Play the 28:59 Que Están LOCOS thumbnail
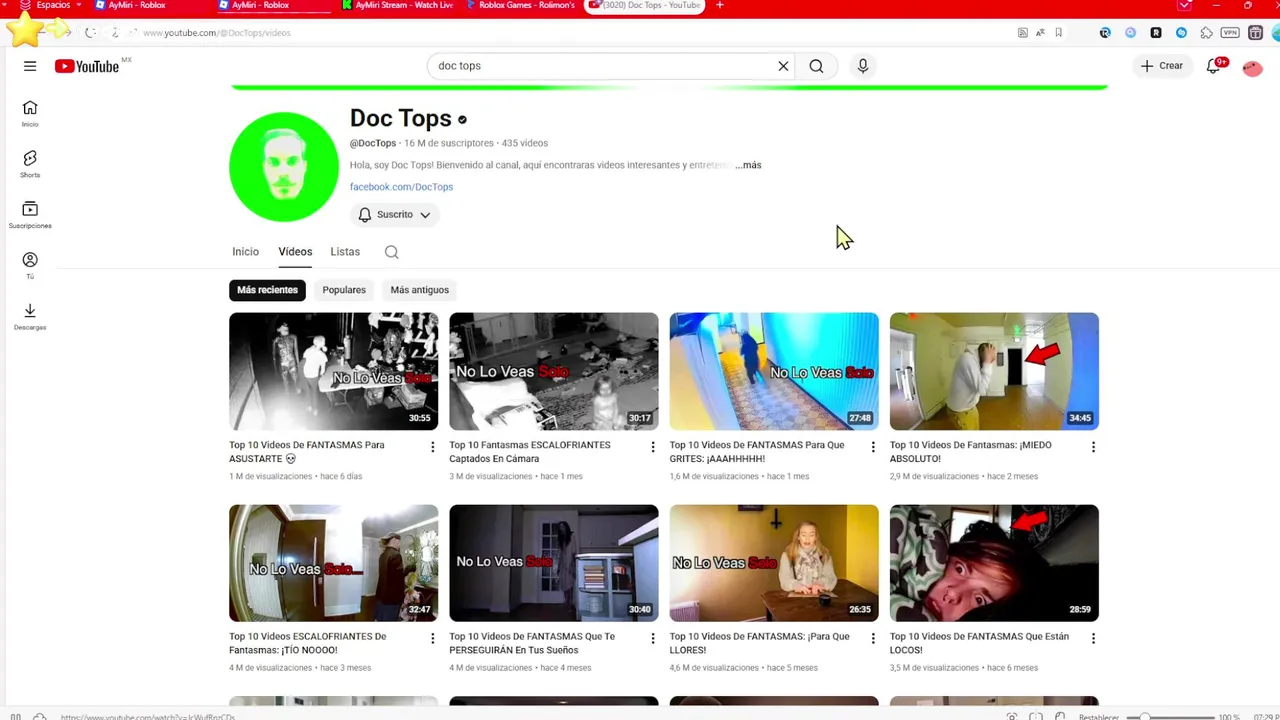This screenshot has height=720, width=1280. [994, 563]
